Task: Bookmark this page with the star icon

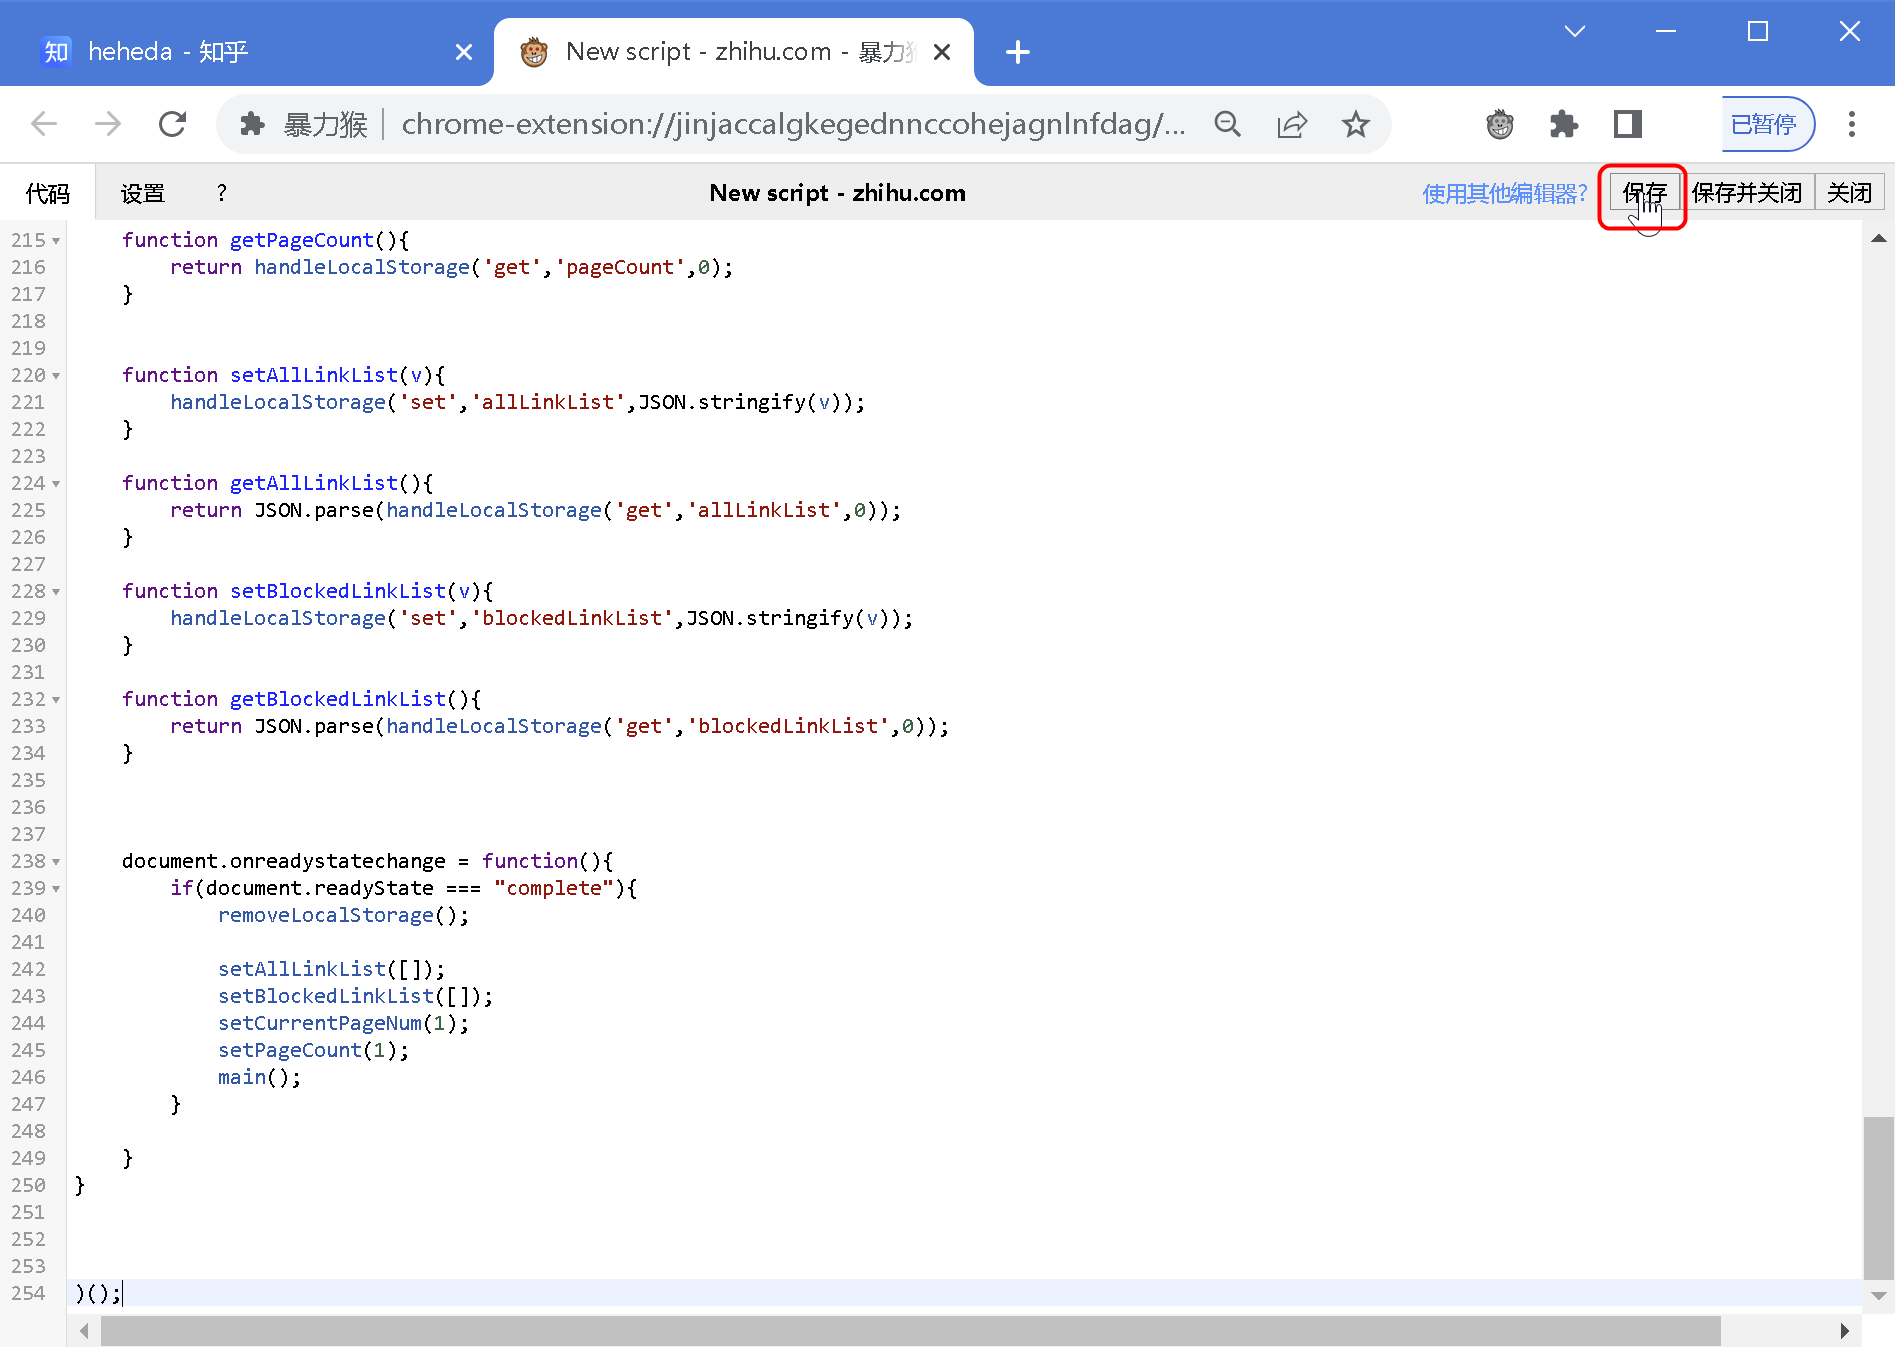Action: (x=1355, y=124)
